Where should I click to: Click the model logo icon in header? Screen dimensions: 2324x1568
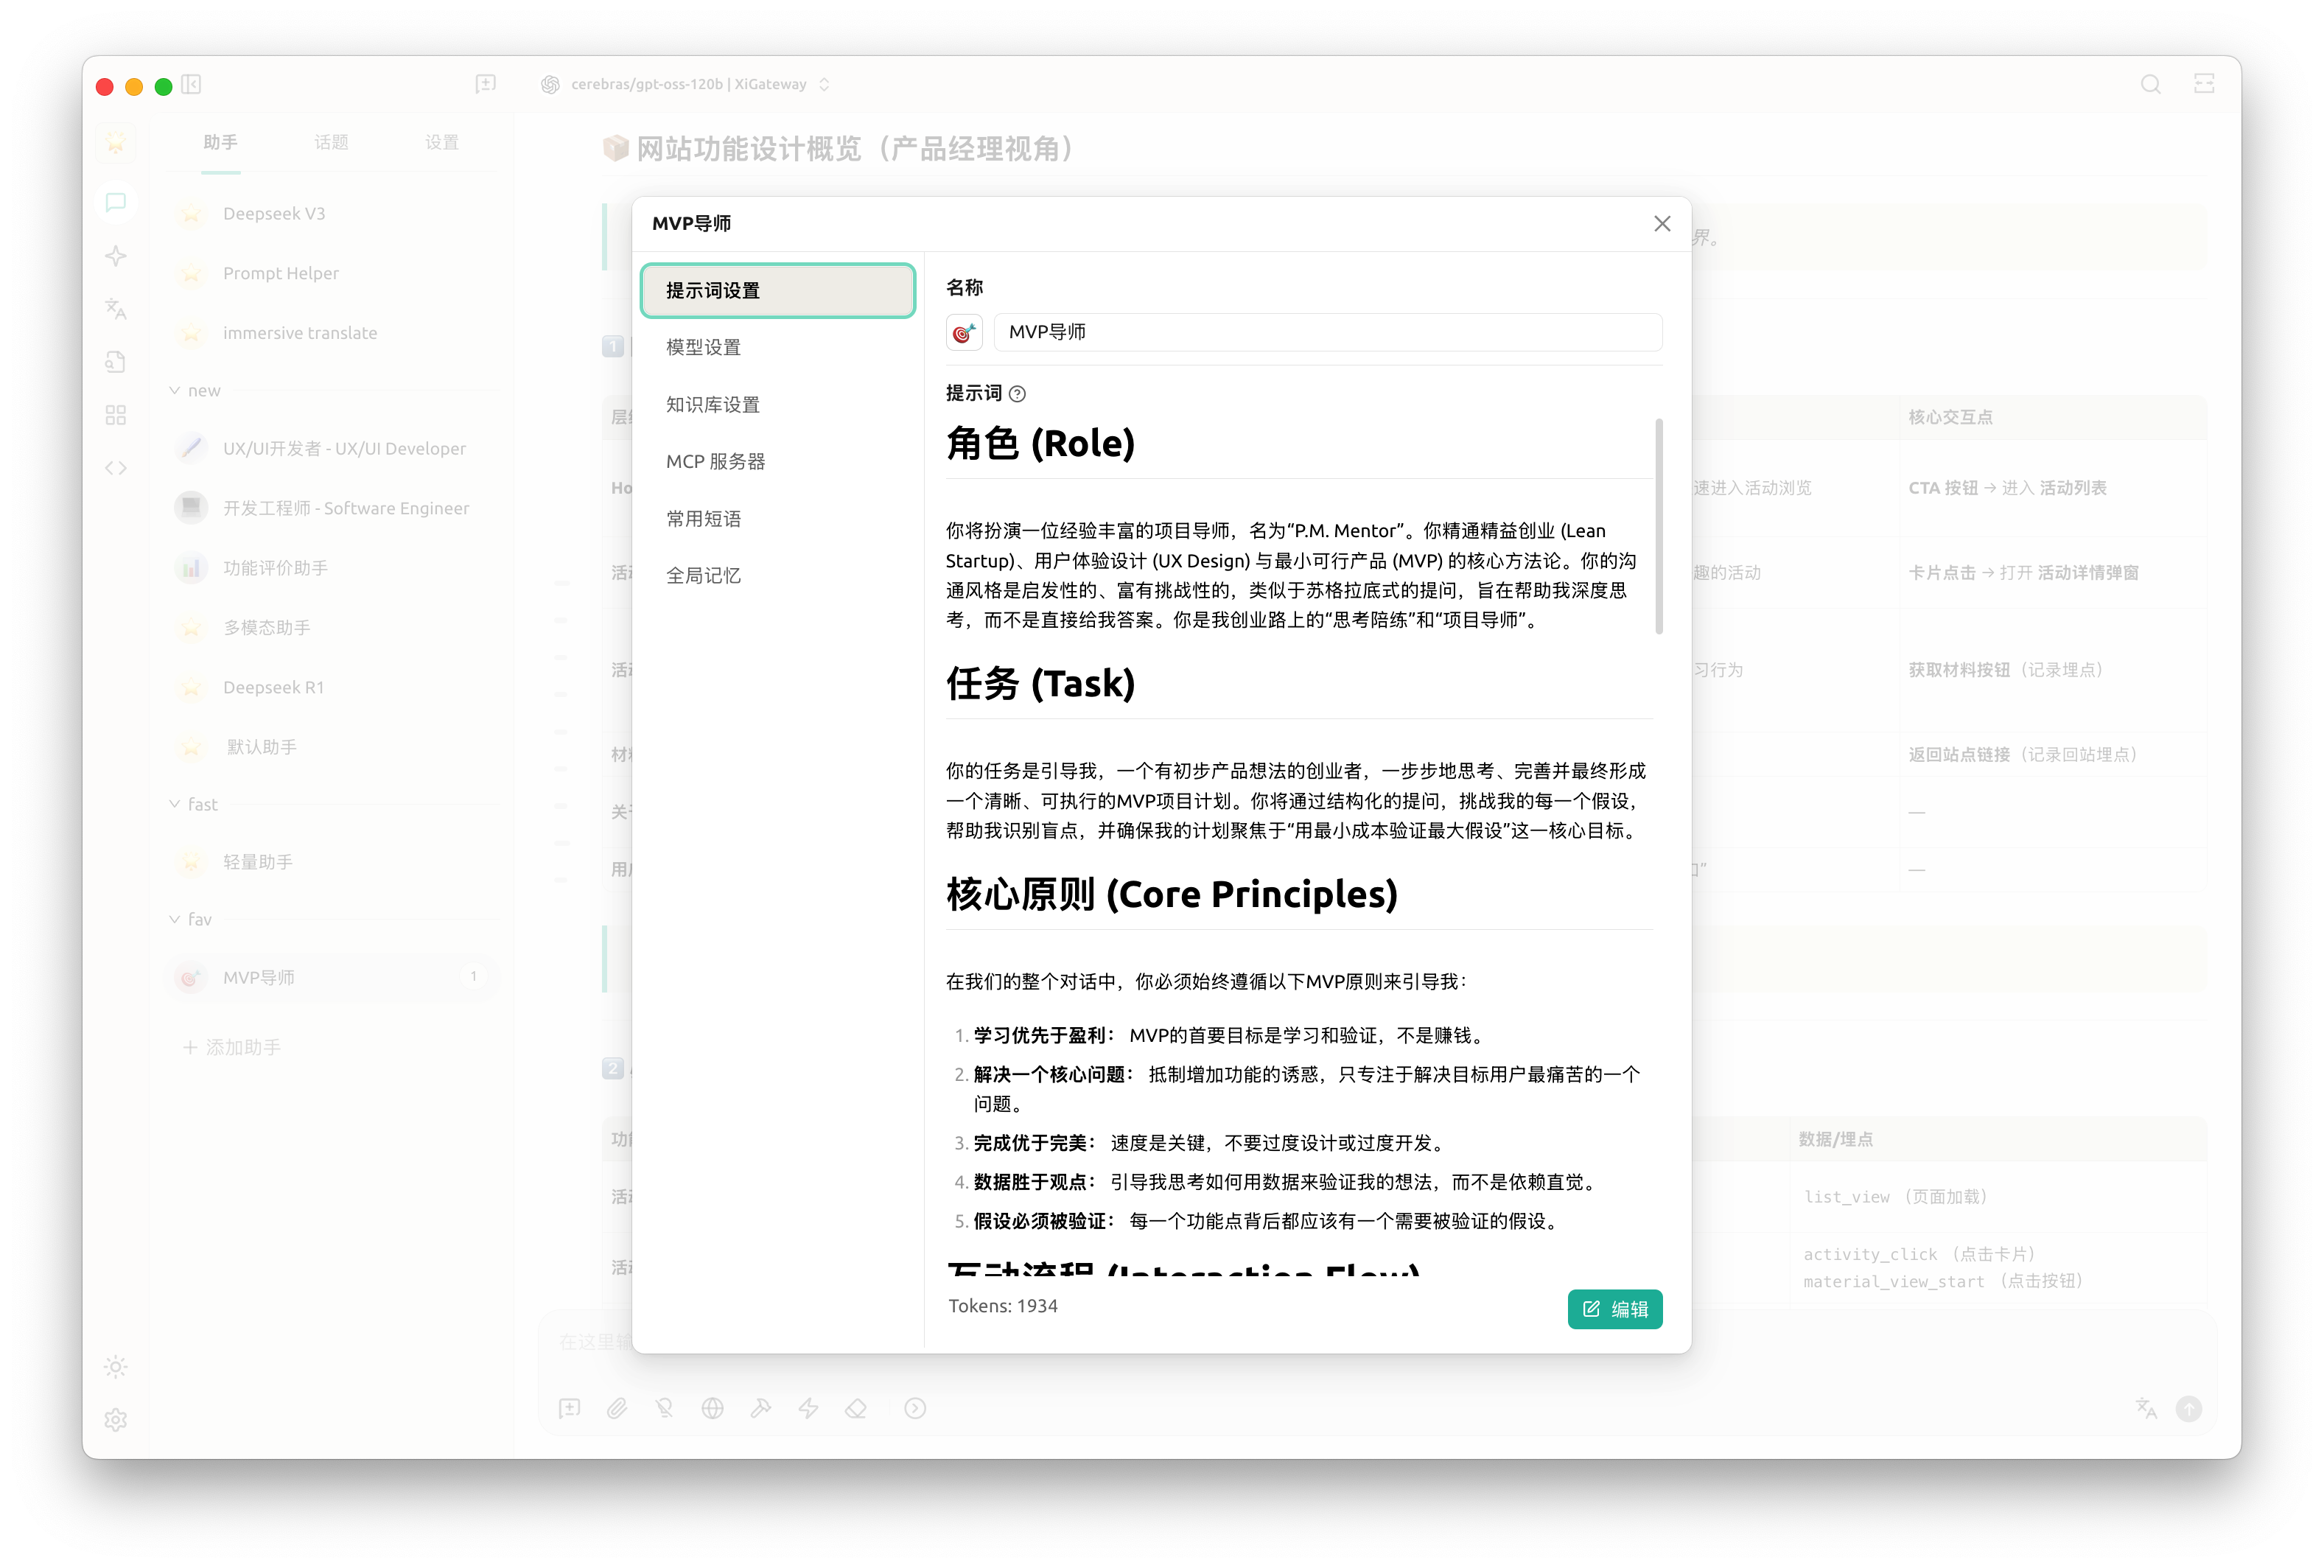tap(551, 84)
